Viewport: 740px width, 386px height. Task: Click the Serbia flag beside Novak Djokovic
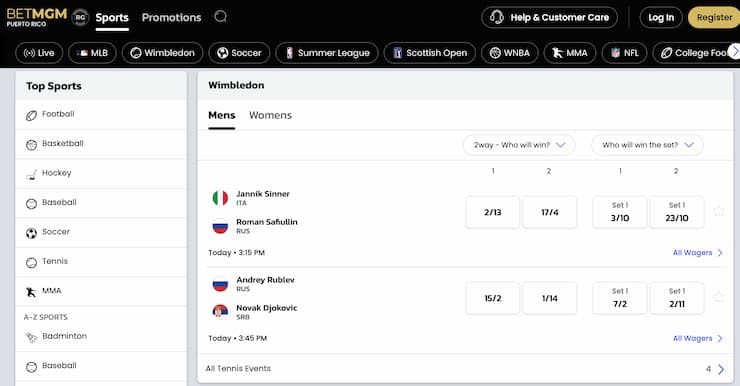point(220,312)
